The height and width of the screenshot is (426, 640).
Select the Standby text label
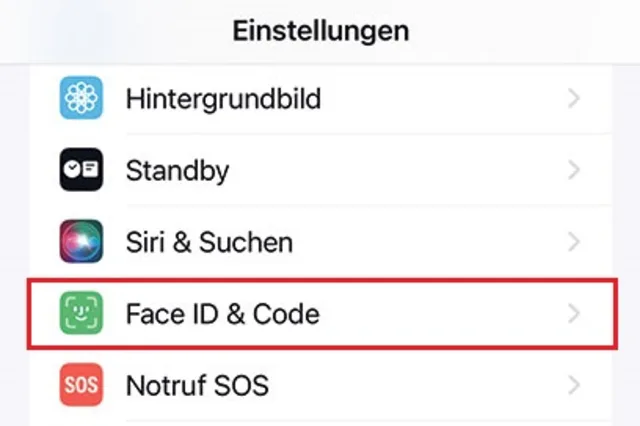(177, 170)
